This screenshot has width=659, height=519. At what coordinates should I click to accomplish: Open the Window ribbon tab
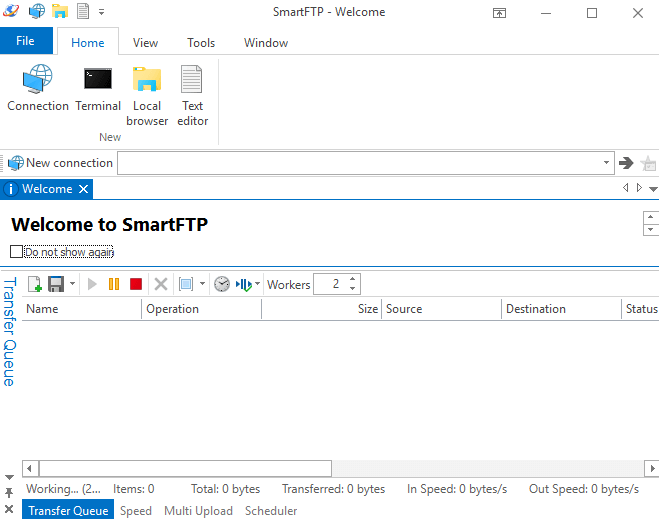266,42
